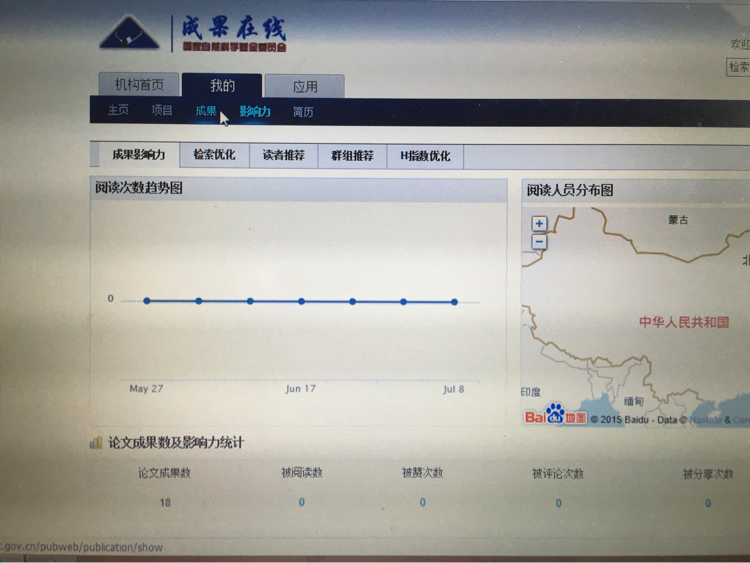Open the 机构首页 tab
The width and height of the screenshot is (750, 563).
[x=139, y=85]
